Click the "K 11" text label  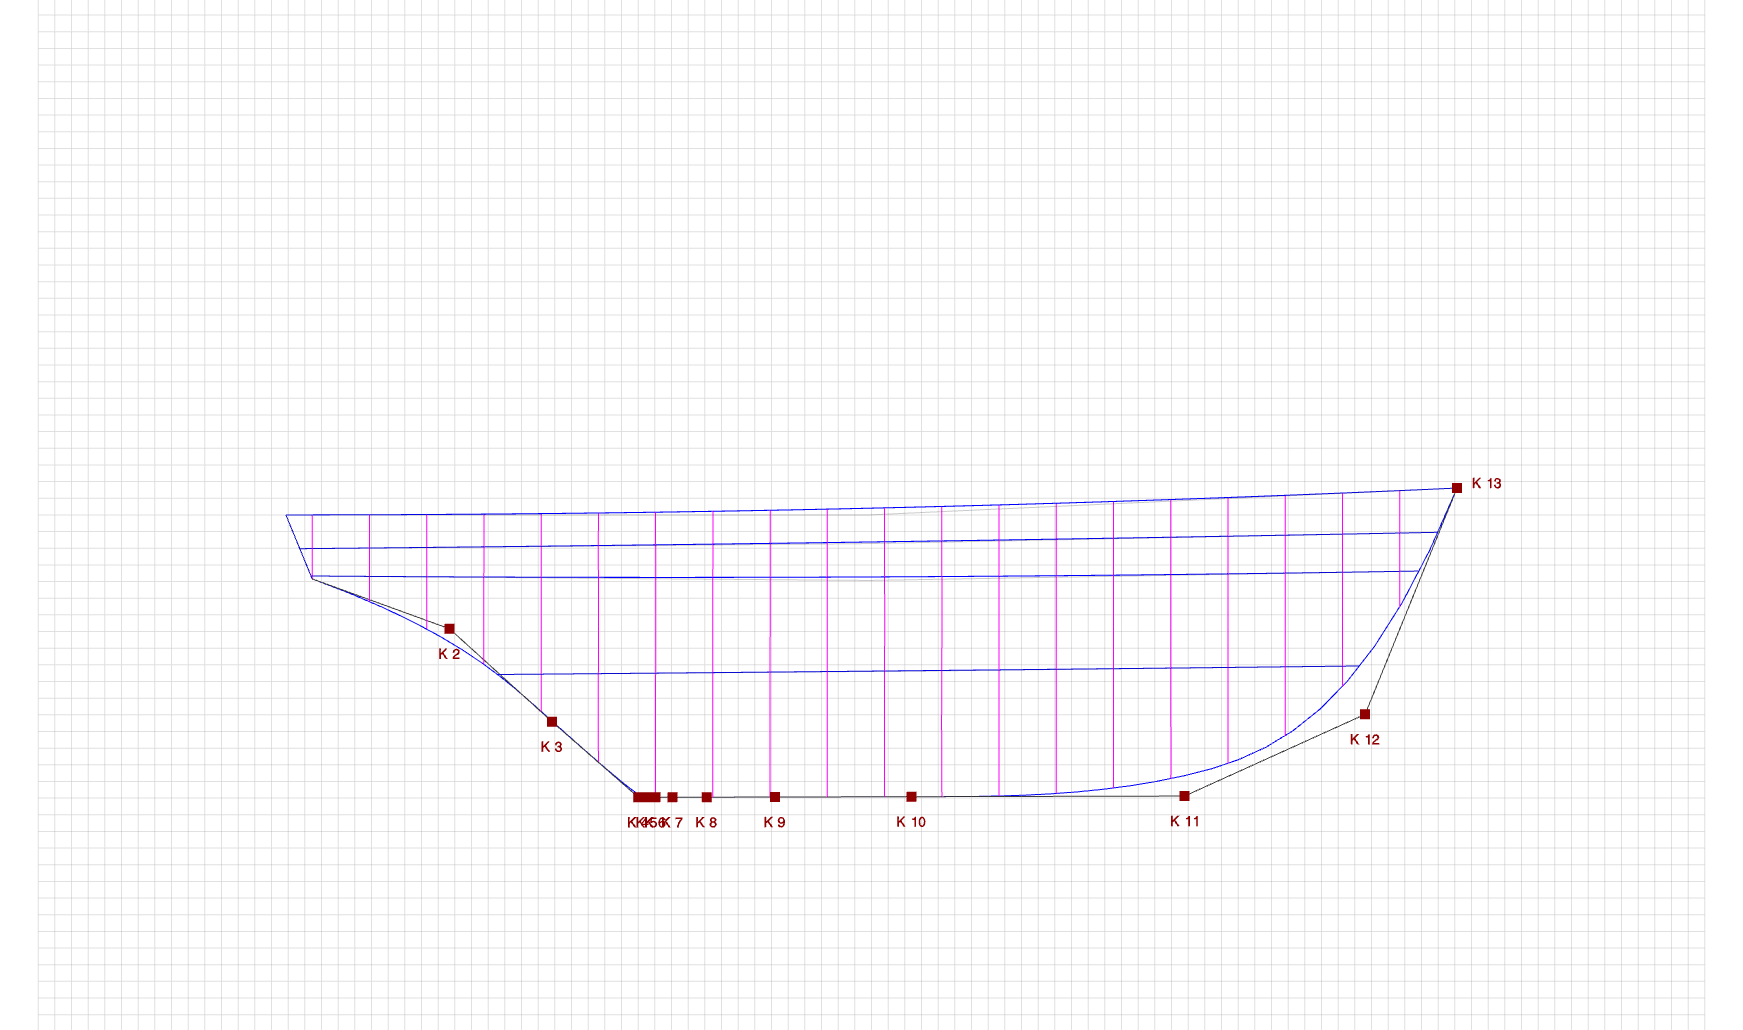pos(1184,821)
